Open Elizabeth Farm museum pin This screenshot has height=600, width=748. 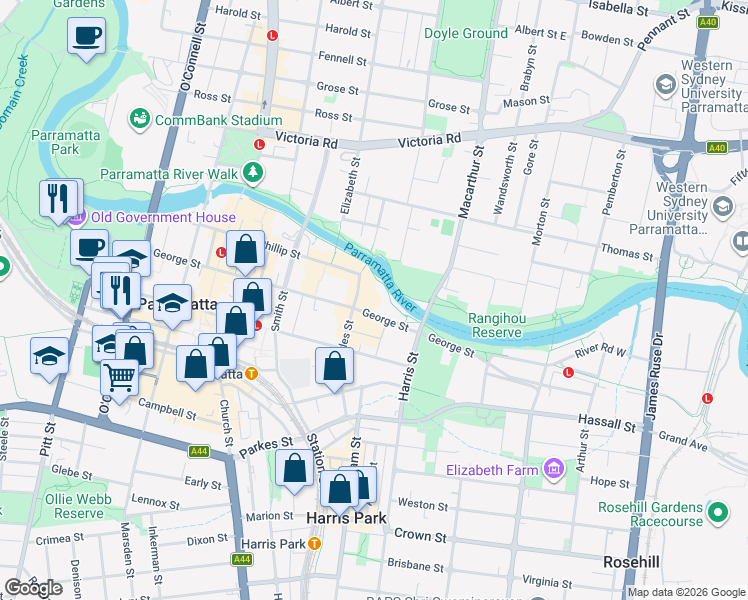click(554, 469)
